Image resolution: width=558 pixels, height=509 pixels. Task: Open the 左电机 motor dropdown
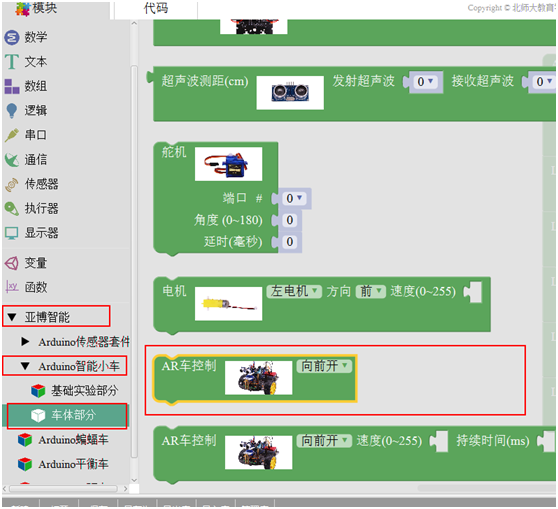294,291
